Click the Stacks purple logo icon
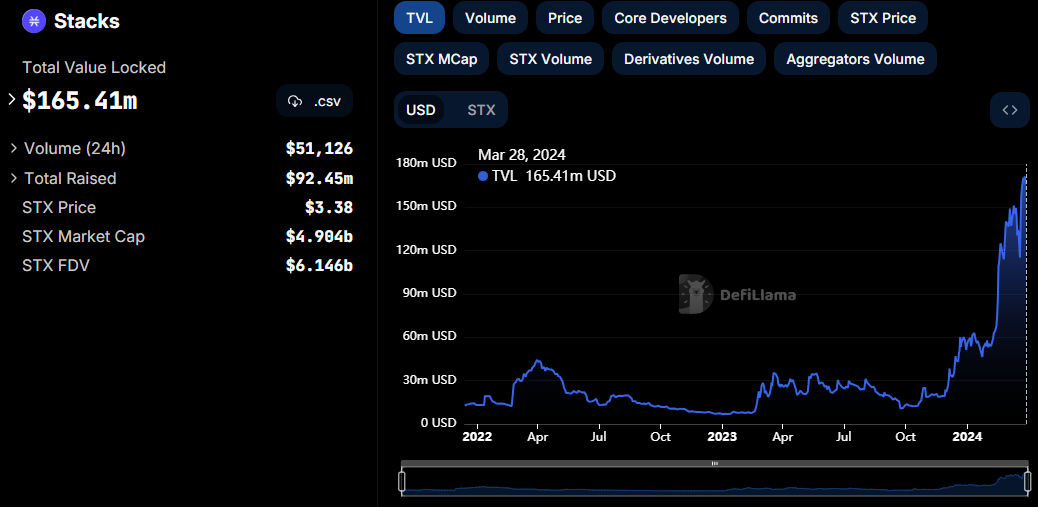The image size is (1038, 507). tap(33, 21)
